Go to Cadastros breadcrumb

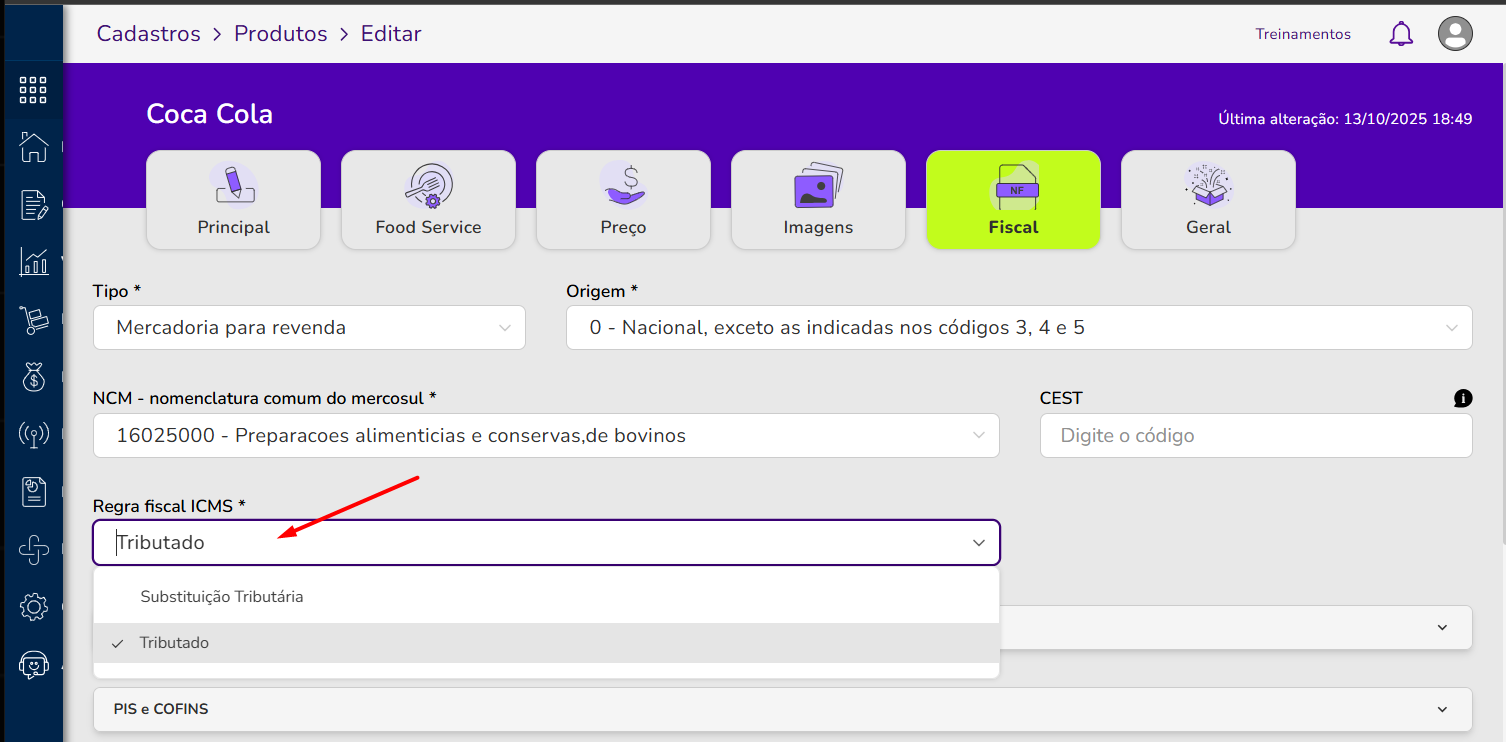149,34
